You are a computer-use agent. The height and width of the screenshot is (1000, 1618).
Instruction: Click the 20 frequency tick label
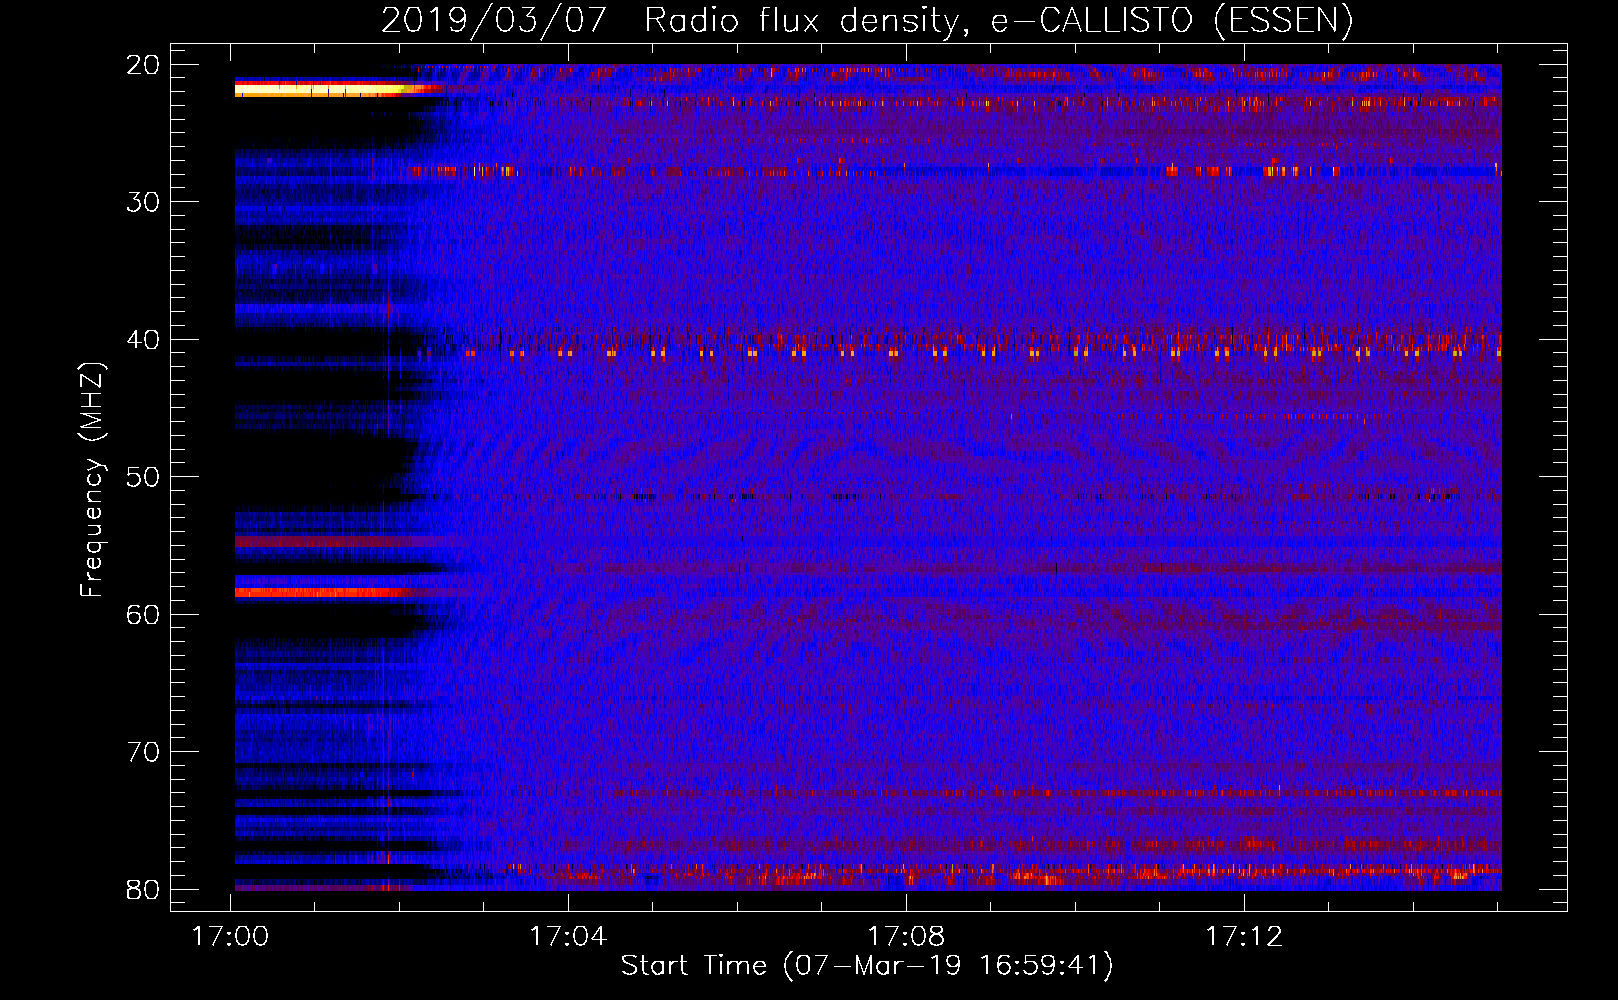pos(143,65)
